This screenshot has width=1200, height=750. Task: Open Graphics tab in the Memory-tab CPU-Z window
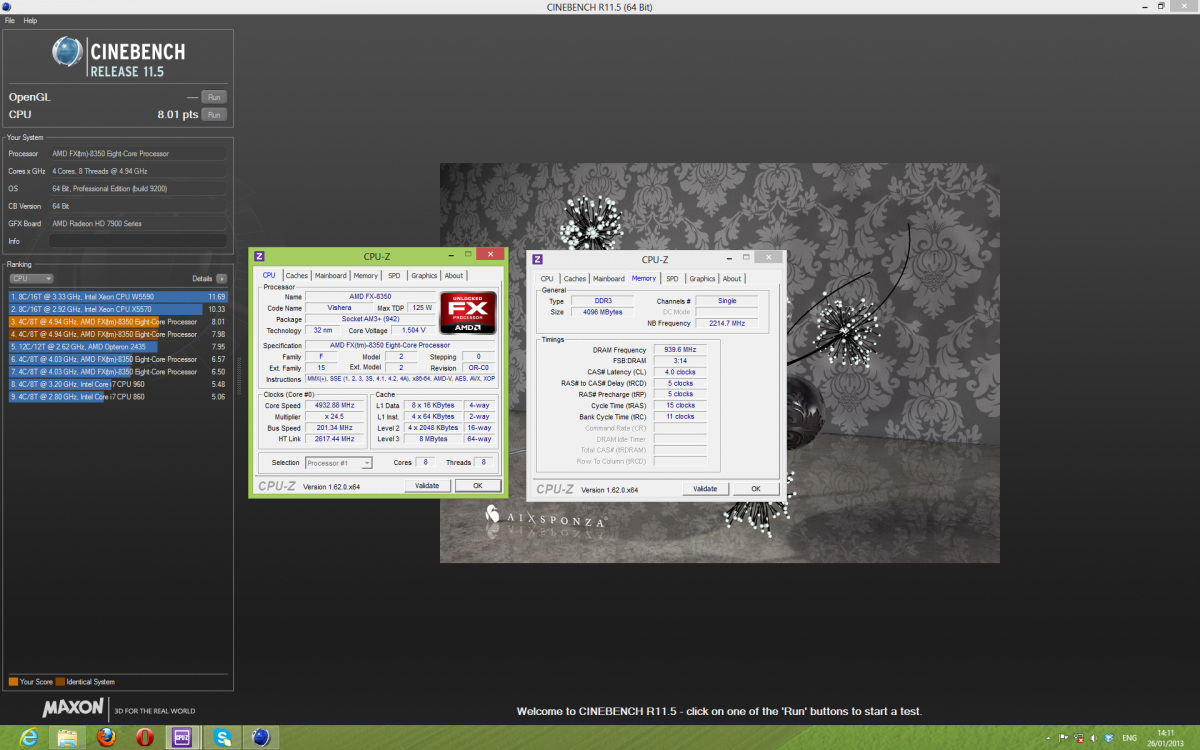click(x=702, y=279)
